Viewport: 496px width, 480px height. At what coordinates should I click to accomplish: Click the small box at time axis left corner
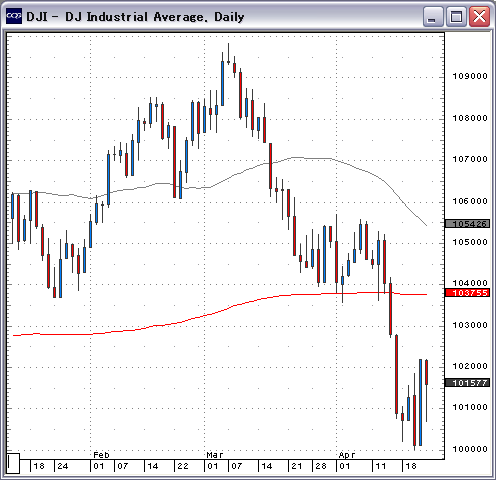(x=13, y=463)
